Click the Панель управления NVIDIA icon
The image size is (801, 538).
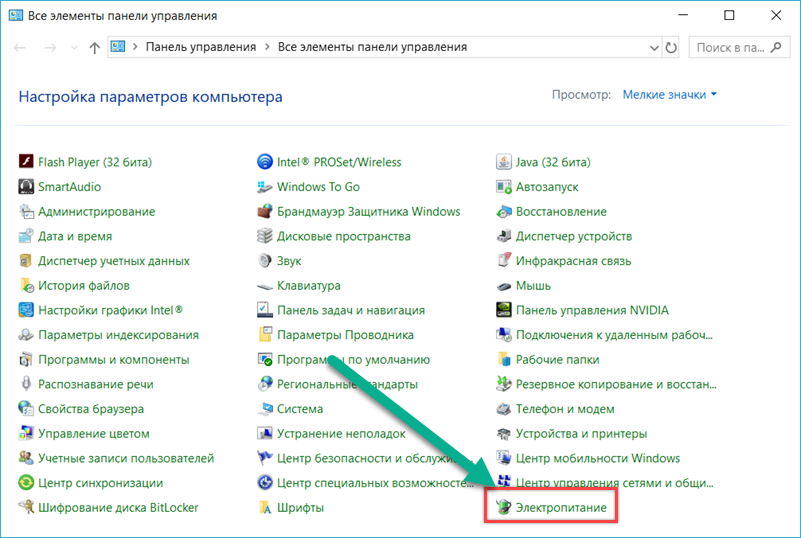point(504,310)
